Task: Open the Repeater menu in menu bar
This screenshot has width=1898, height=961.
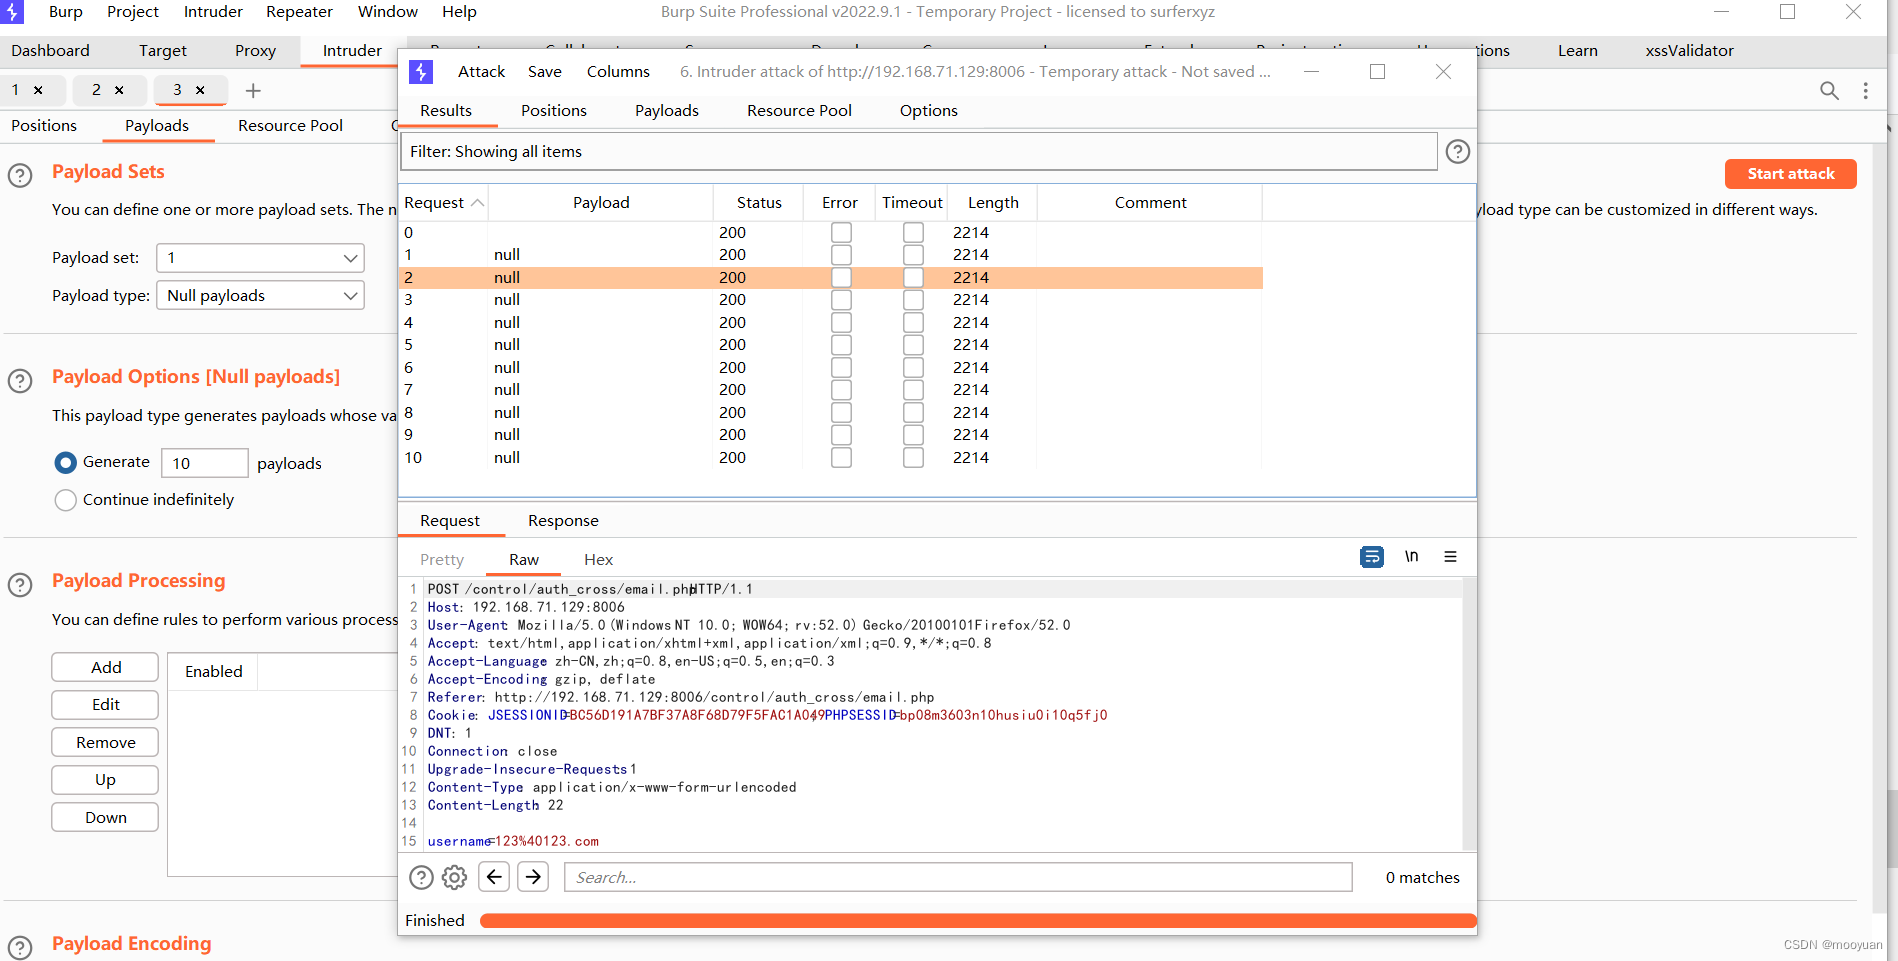Action: [299, 12]
